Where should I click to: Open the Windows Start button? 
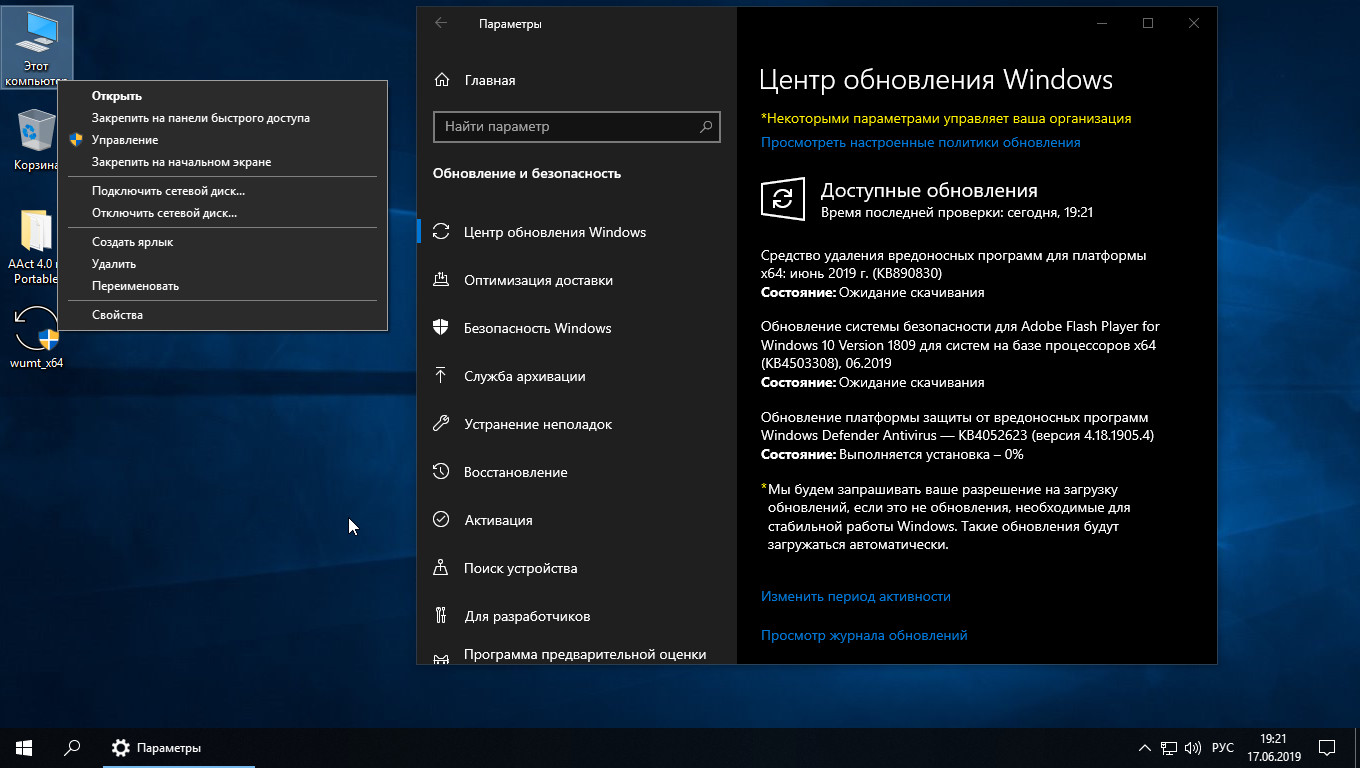[23, 747]
